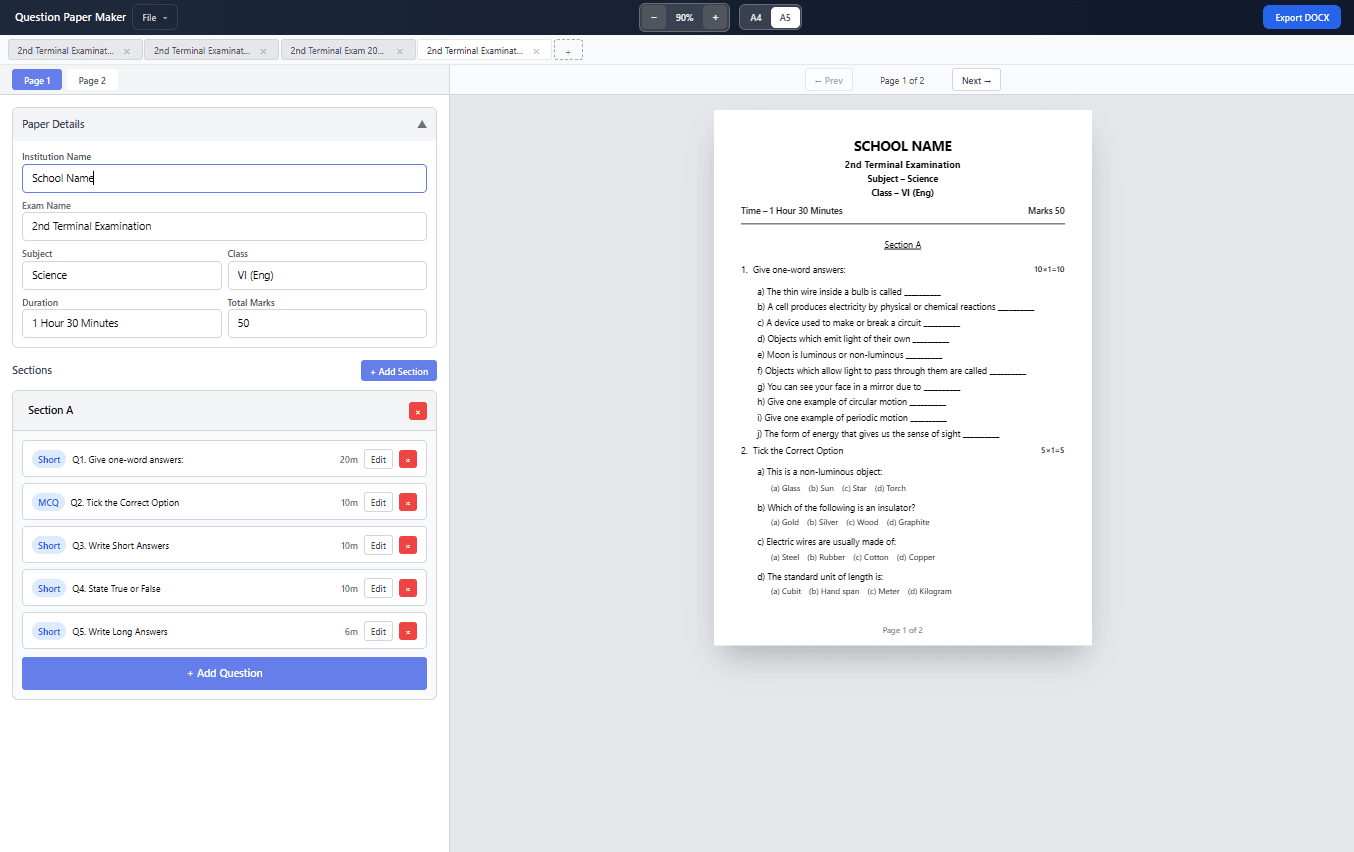Delete Section A with red x button

[x=417, y=411]
